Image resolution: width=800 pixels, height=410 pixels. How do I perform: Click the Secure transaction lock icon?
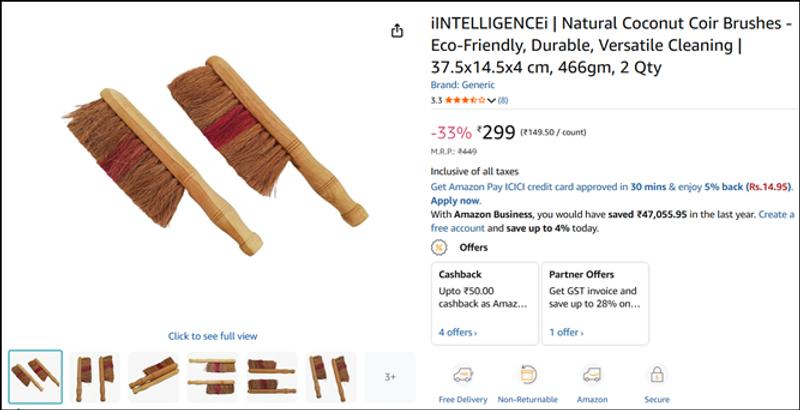point(657,375)
